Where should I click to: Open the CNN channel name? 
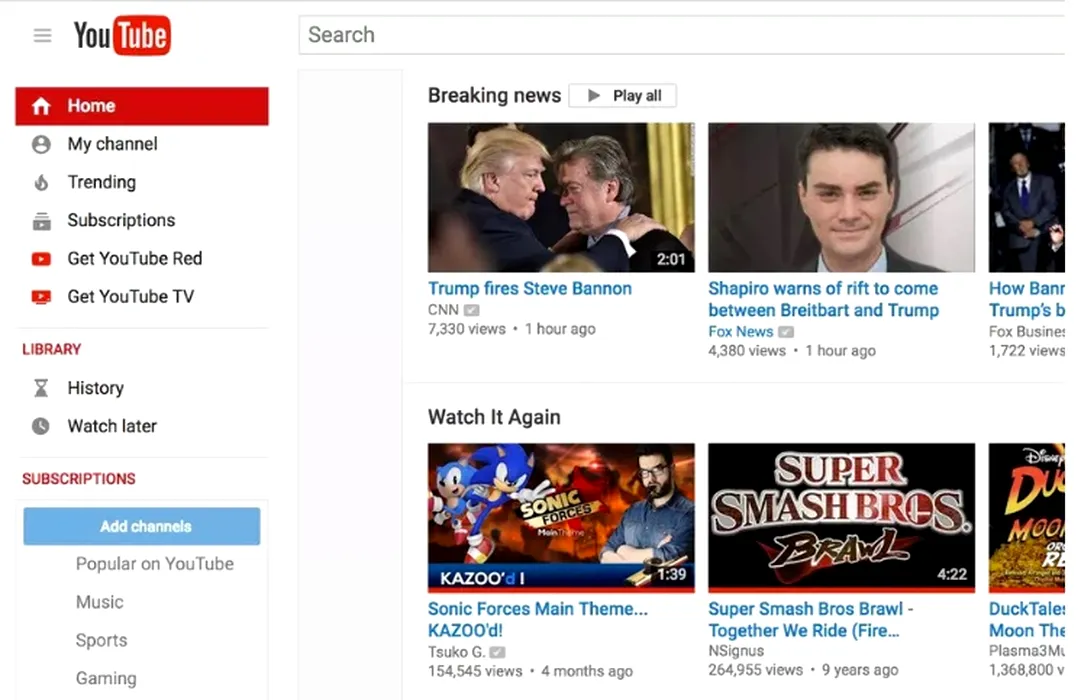[x=443, y=310]
